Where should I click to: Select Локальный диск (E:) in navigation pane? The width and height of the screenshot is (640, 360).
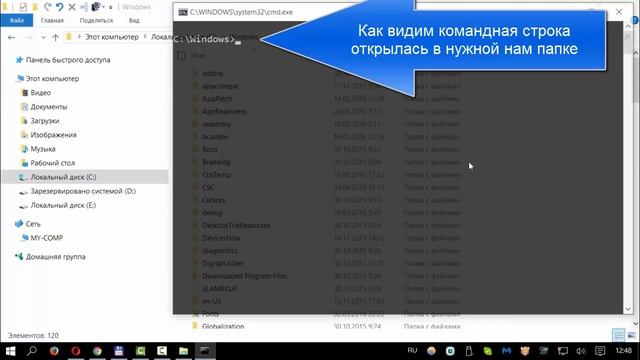pyautogui.click(x=63, y=205)
